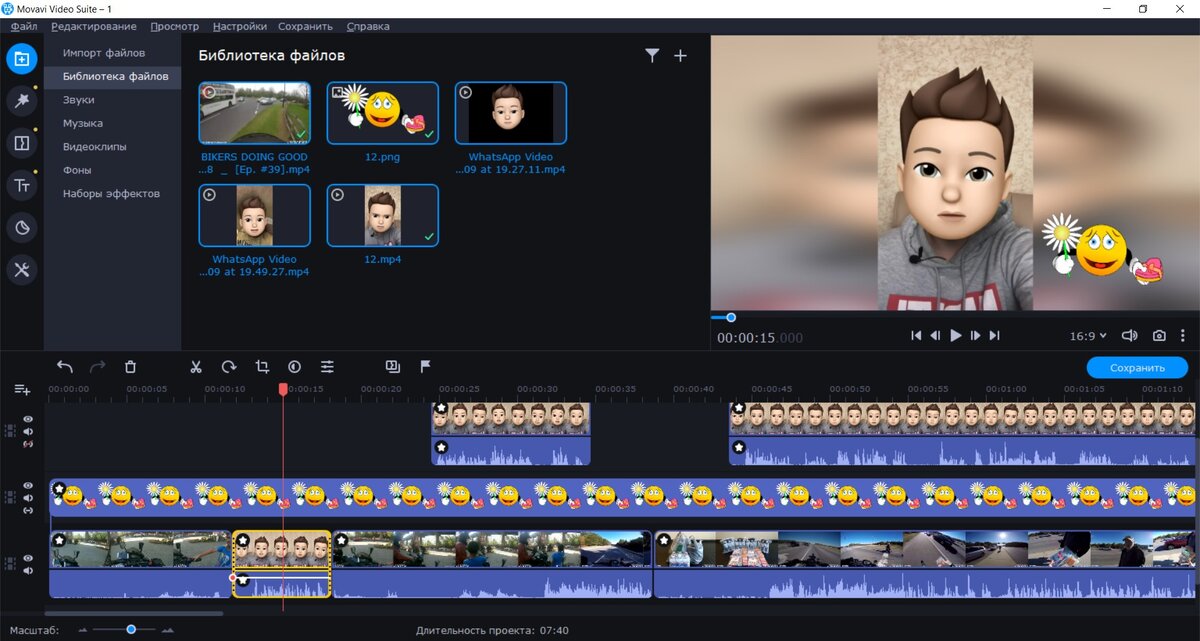Split clip with the scissors tool
The height and width of the screenshot is (641, 1200).
(x=196, y=367)
